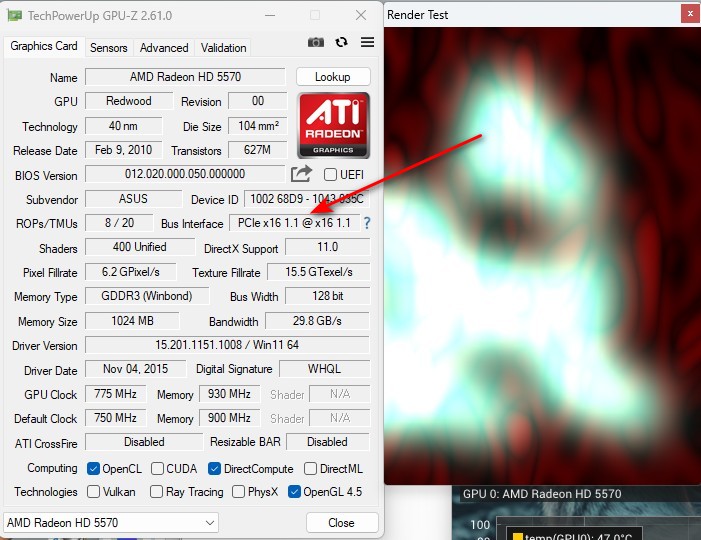Click the Default Clock value 750 MHz
The image size is (701, 540).
[115, 418]
